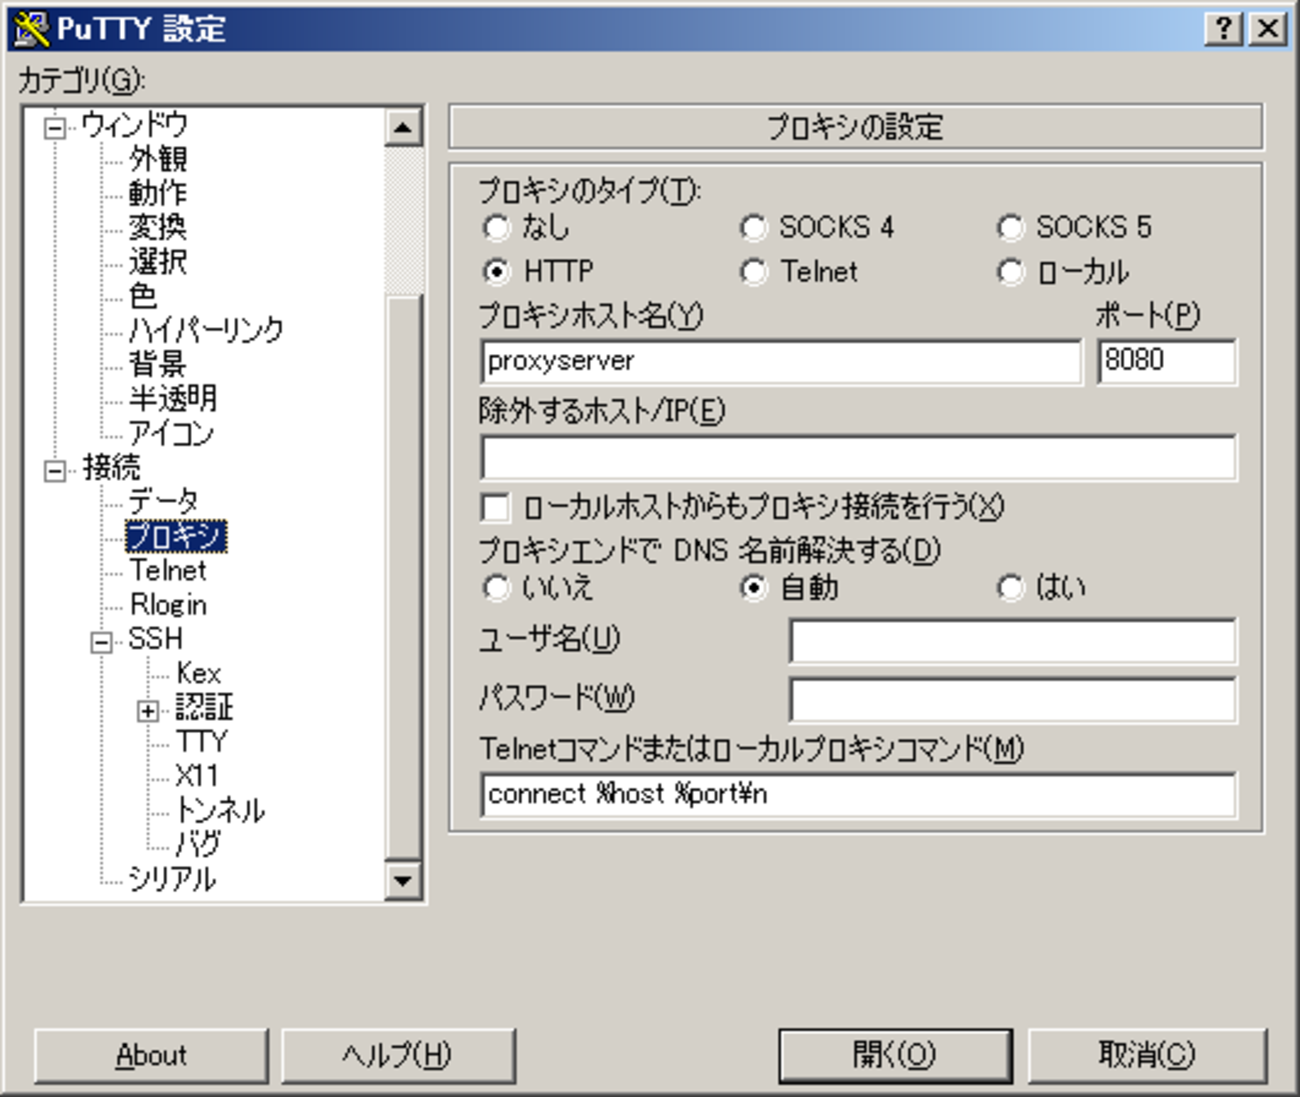Click the 取消(C) button
The width and height of the screenshot is (1300, 1097).
tap(1147, 1056)
